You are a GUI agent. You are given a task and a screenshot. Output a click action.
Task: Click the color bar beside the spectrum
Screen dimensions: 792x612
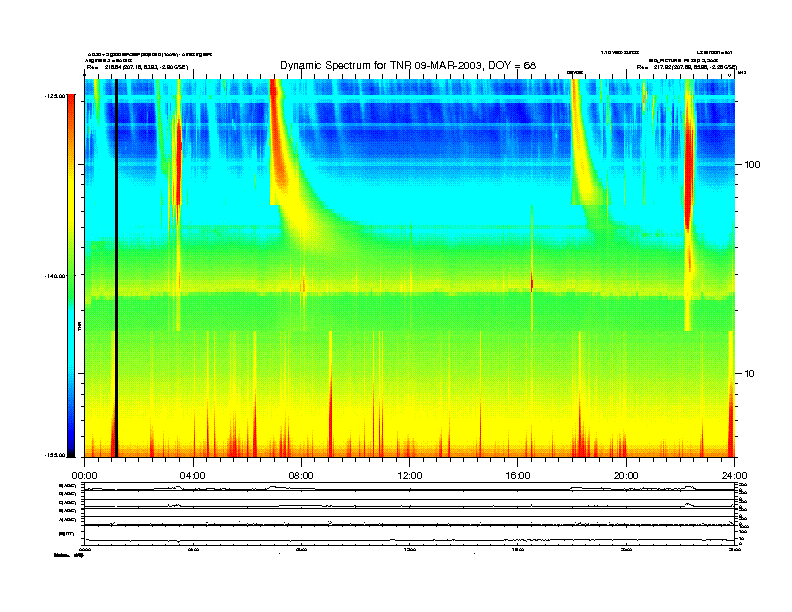[x=71, y=276]
